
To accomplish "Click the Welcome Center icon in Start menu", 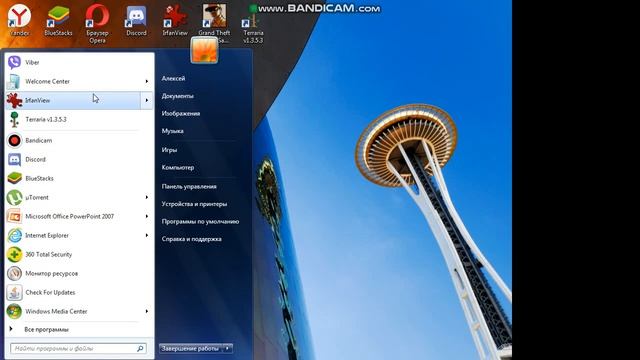I will (14, 81).
